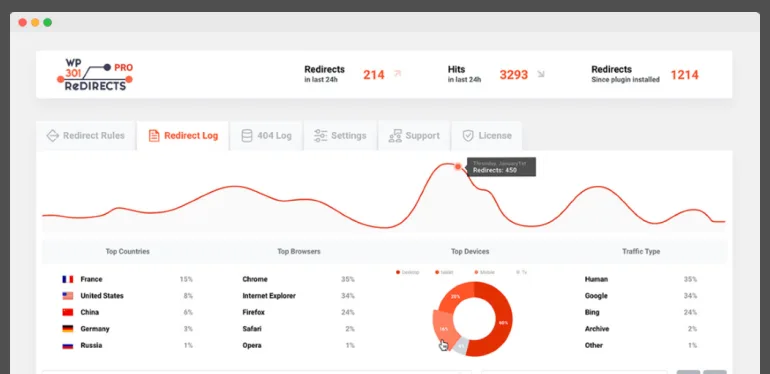The image size is (770, 374).
Task: Click the Top Devices column header
Action: tap(470, 251)
